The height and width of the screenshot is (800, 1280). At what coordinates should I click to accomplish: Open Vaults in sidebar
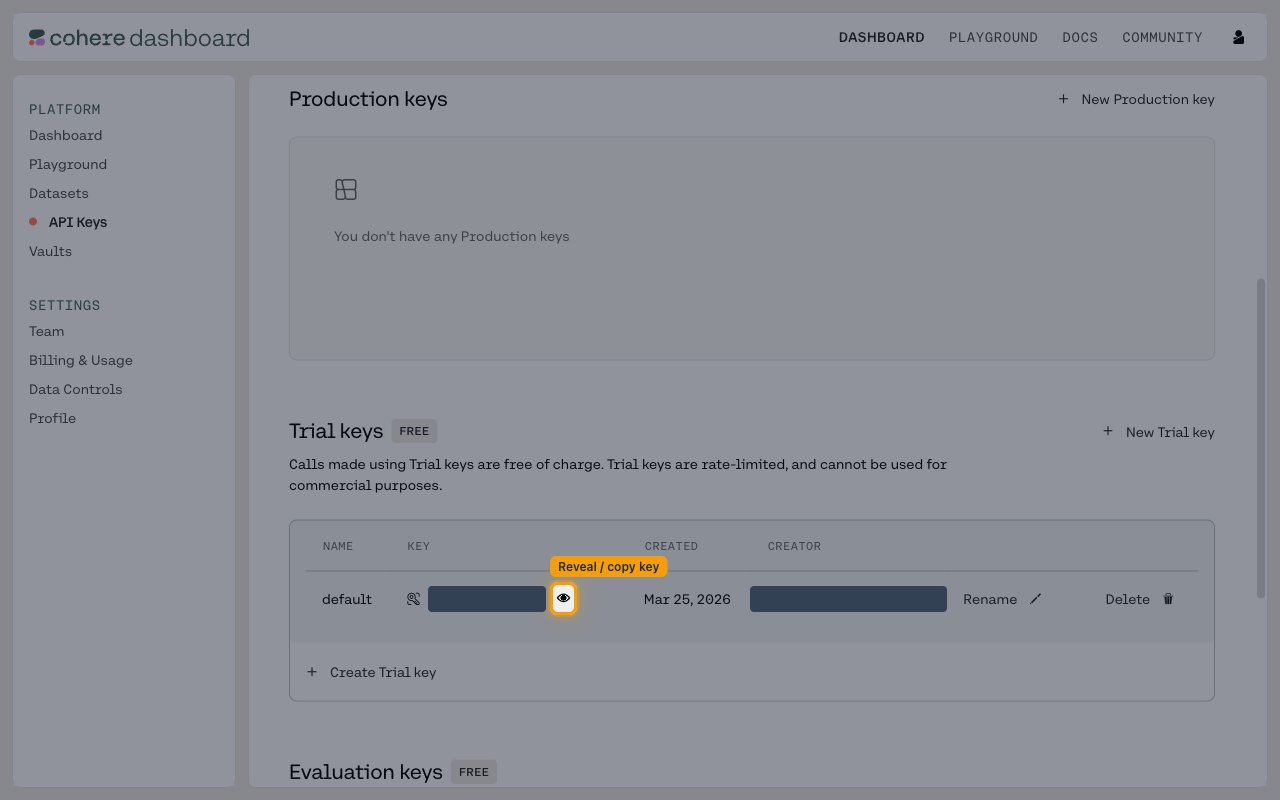tap(50, 251)
